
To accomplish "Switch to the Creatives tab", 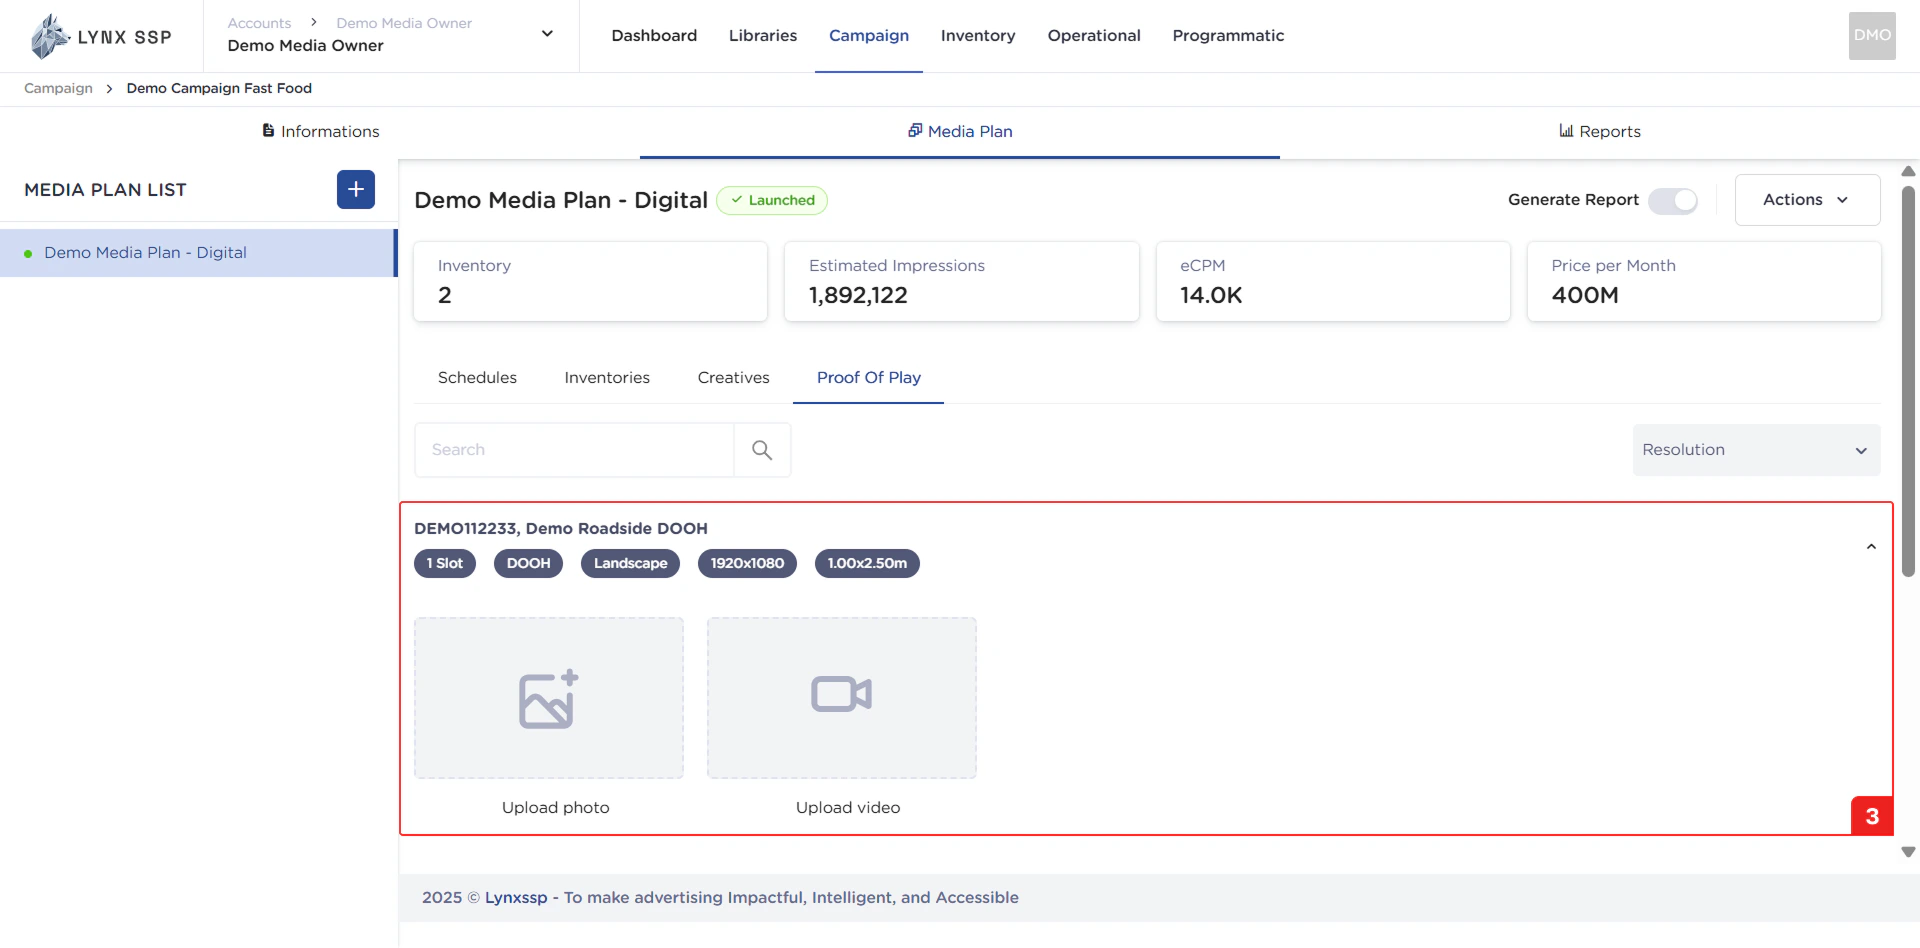I will [x=733, y=378].
